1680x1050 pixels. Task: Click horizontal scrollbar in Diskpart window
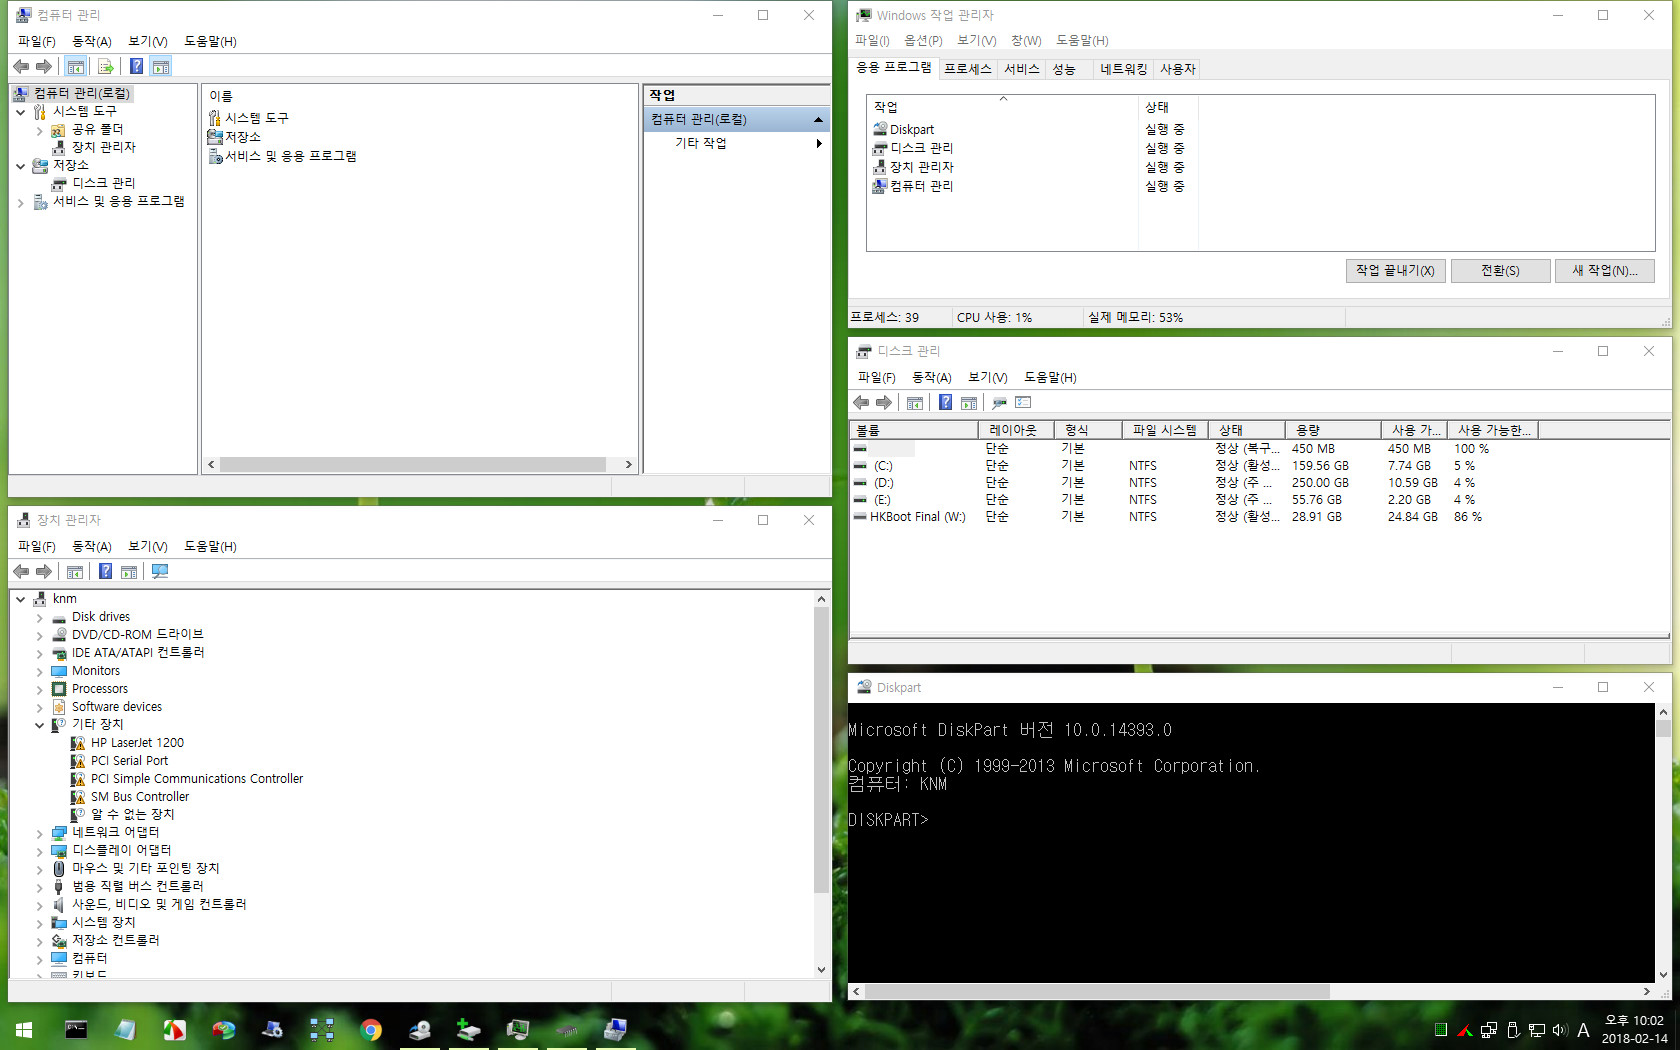coord(1097,991)
